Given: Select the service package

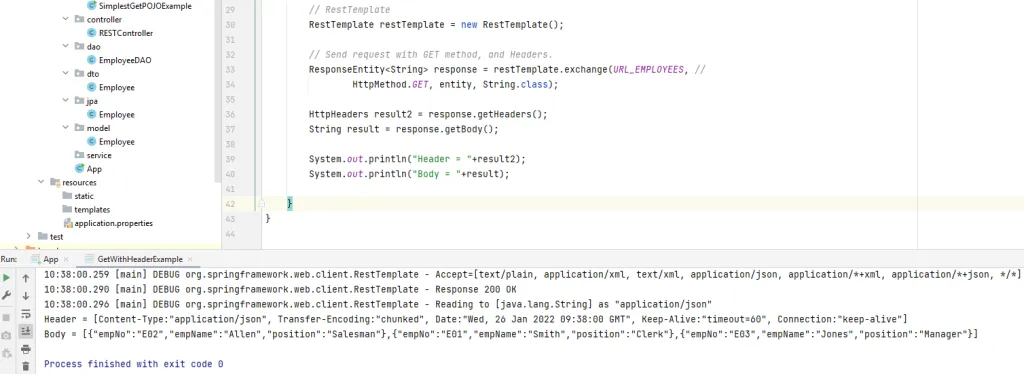Looking at the screenshot, I should coord(99,155).
